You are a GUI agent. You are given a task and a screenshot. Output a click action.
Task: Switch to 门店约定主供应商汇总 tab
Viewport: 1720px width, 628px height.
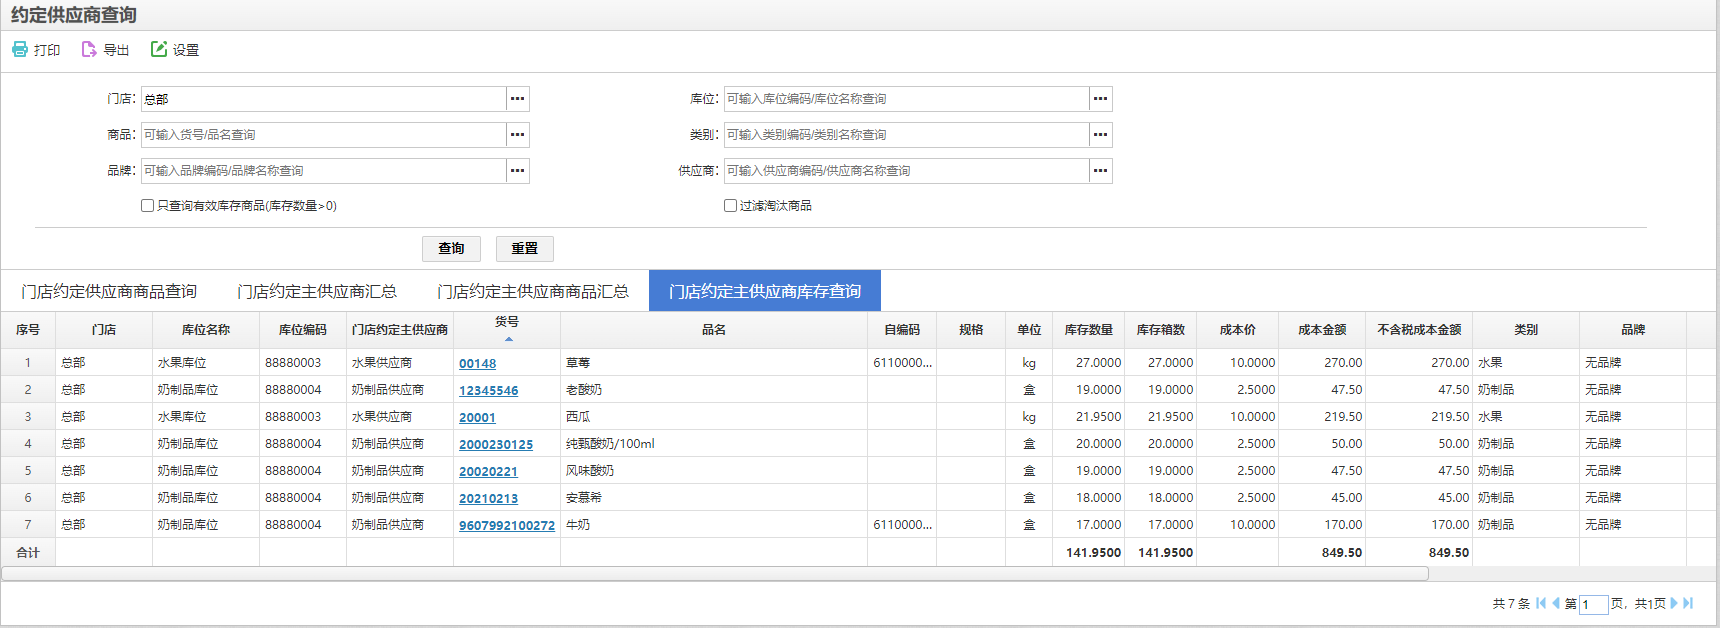(317, 291)
